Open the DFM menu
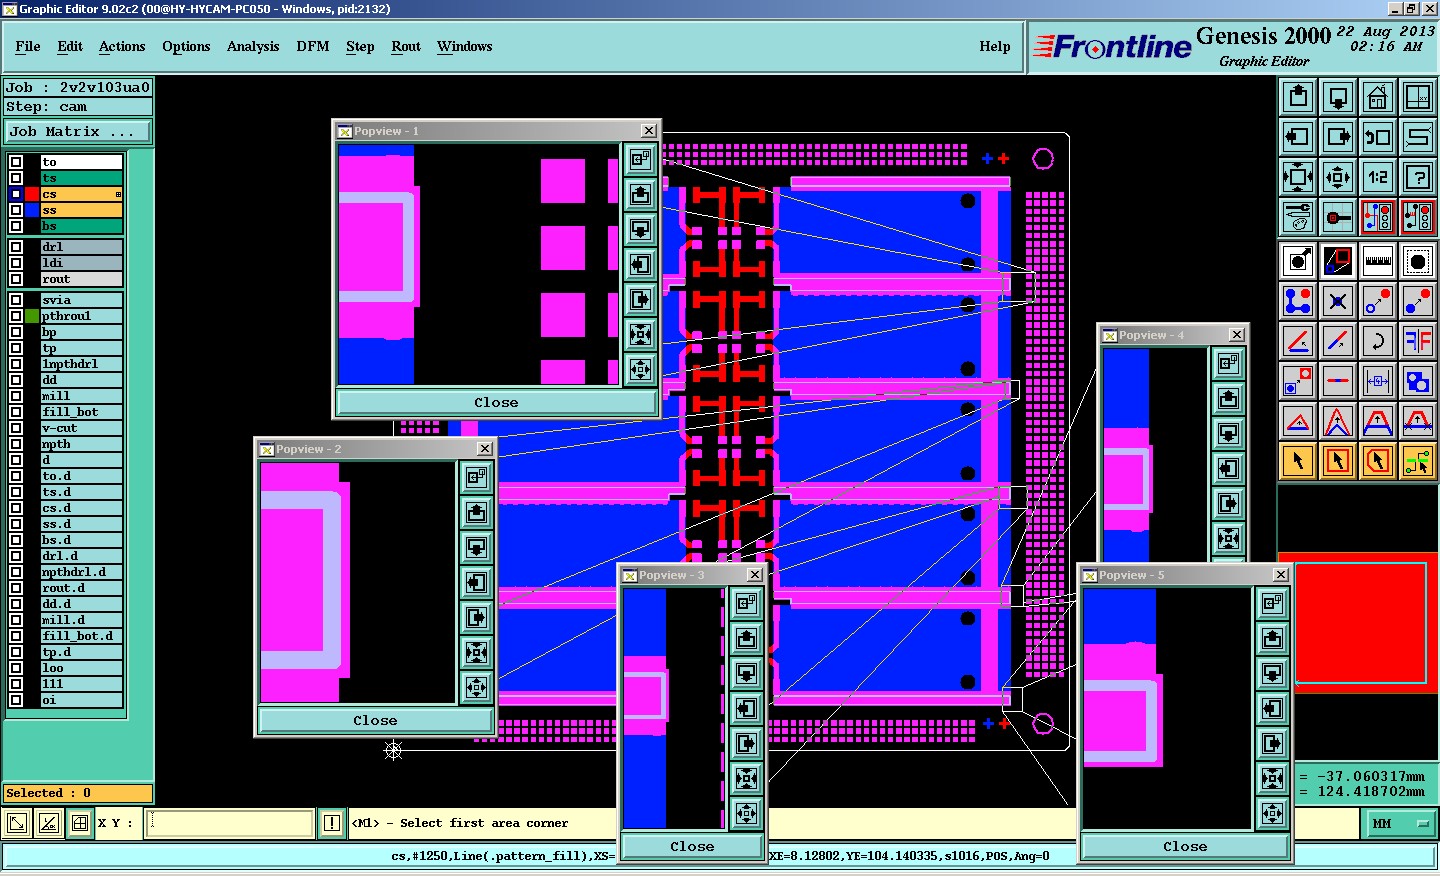The width and height of the screenshot is (1440, 876). [x=313, y=46]
